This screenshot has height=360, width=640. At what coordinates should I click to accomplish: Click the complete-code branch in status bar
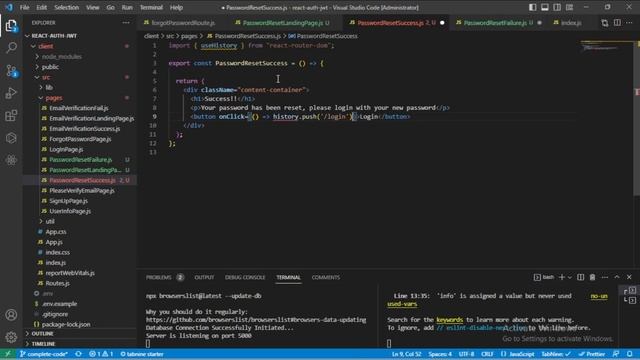click(x=44, y=354)
